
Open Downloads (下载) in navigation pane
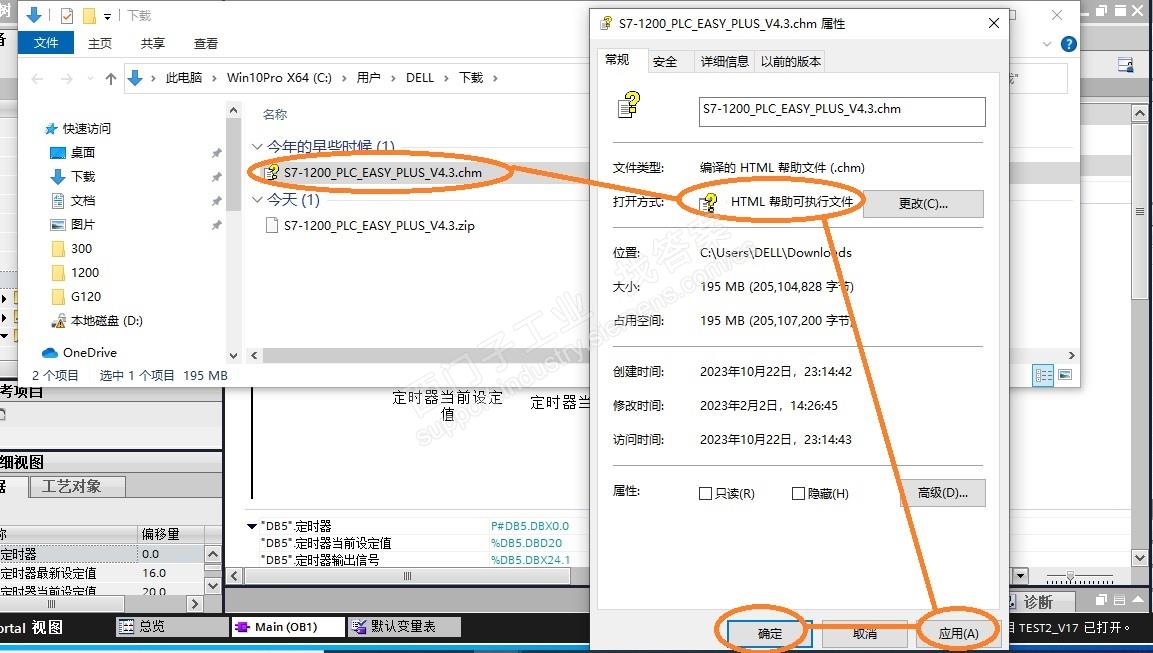coord(83,176)
